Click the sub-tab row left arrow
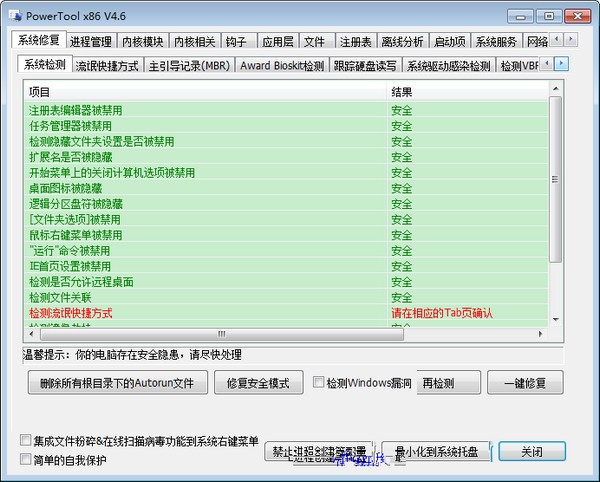 tap(547, 64)
